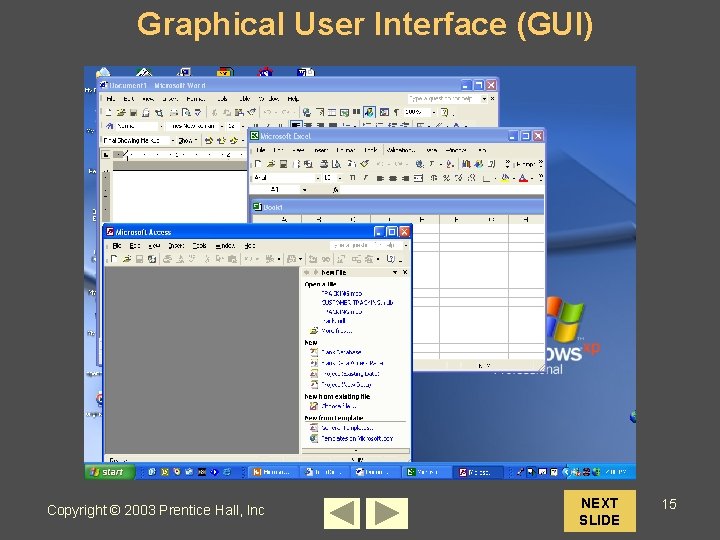
Task: Click Open folder icon in Access toolbar
Action: pos(127,259)
